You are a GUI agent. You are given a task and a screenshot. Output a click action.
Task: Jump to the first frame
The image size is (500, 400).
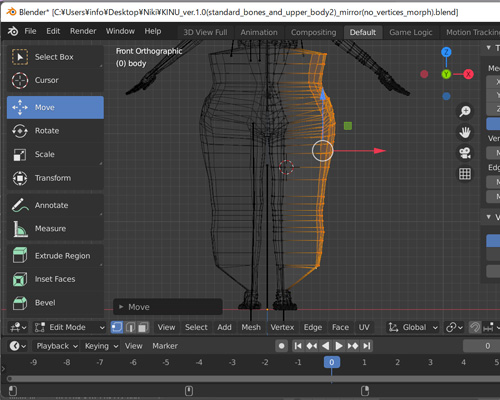click(298, 346)
